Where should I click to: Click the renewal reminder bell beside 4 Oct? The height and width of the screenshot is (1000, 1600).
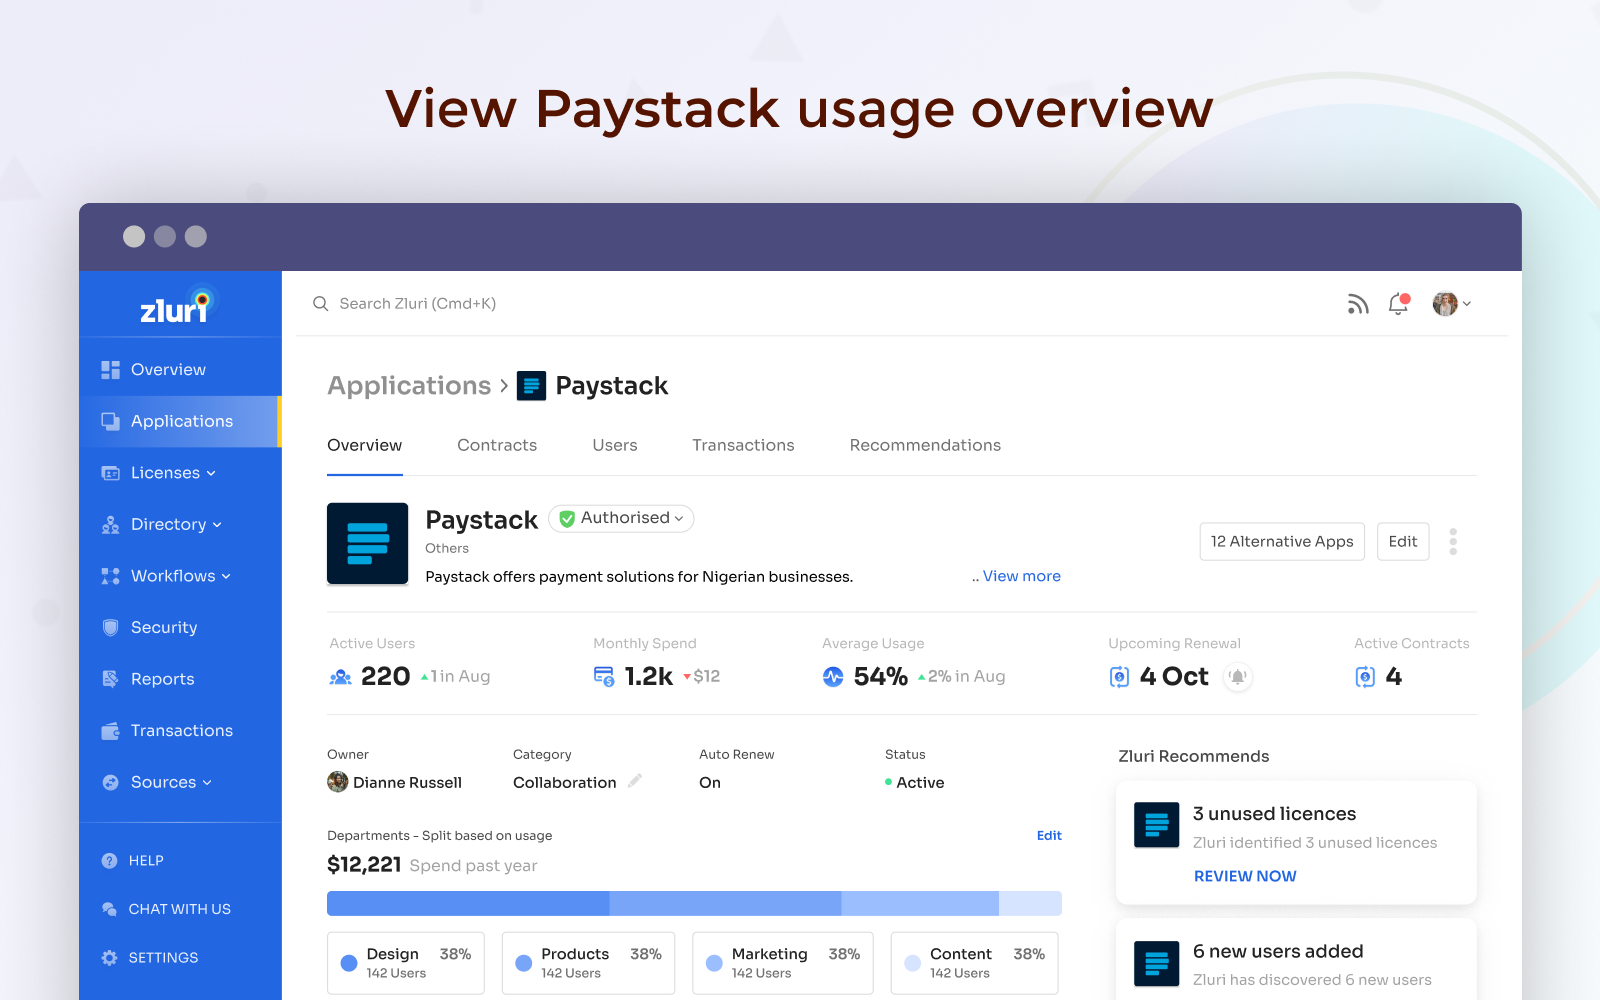(1238, 677)
